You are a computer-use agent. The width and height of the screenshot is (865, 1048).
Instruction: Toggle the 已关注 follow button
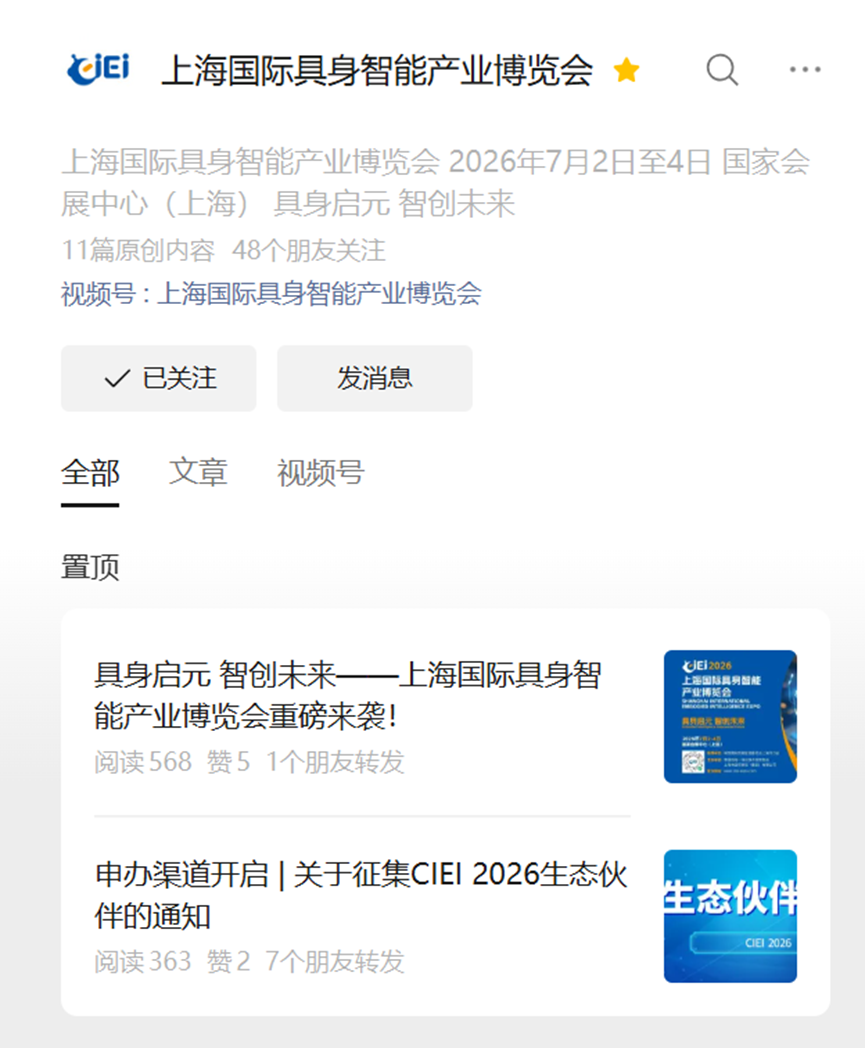(158, 378)
